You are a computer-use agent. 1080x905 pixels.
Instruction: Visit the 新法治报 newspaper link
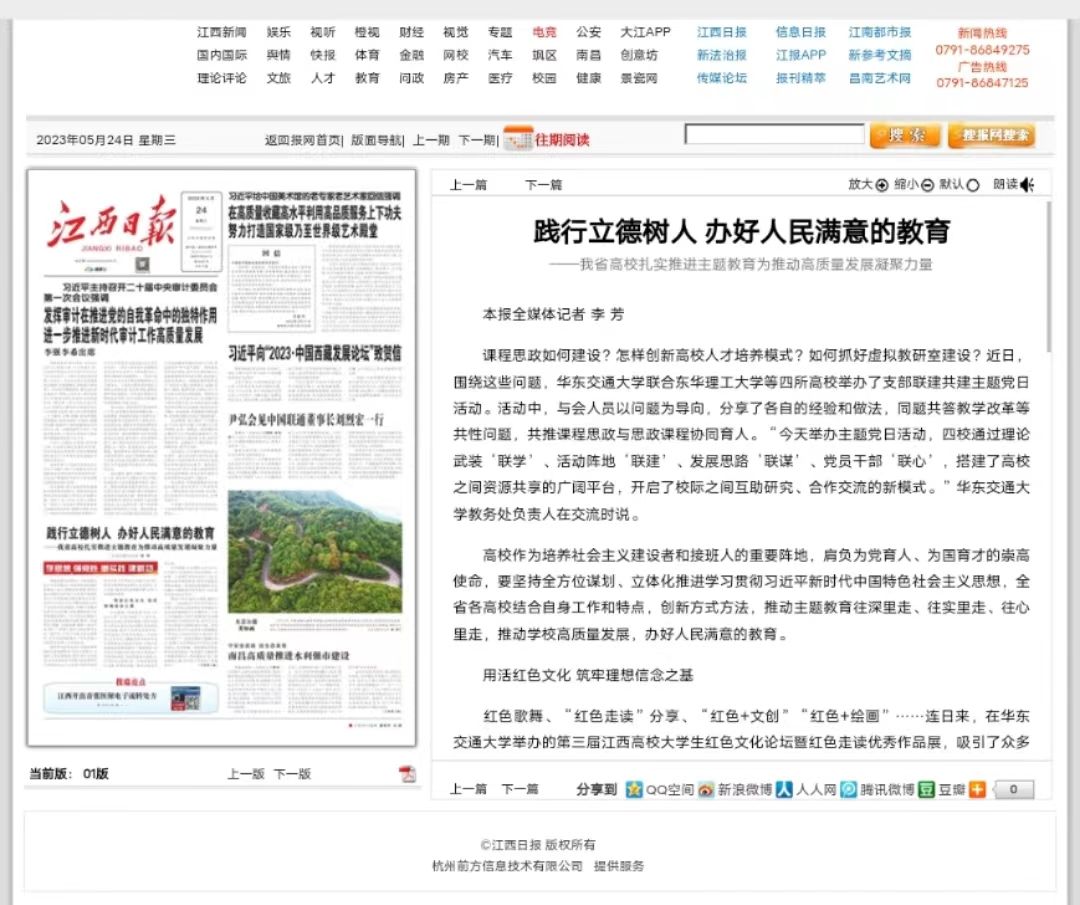(x=721, y=55)
